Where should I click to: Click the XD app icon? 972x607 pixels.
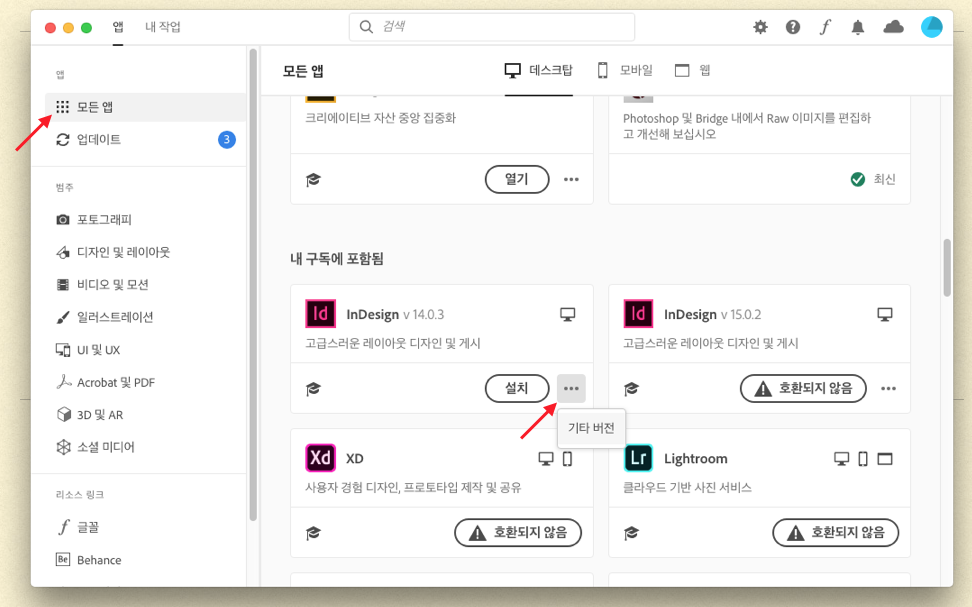320,458
